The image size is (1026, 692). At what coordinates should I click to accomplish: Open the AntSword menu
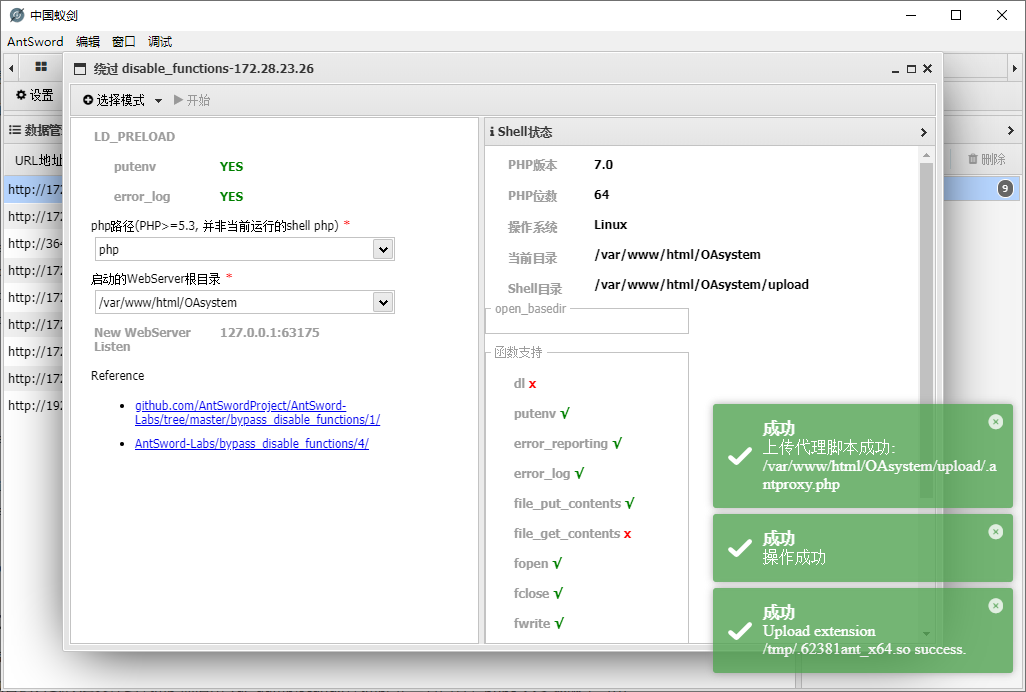[35, 42]
